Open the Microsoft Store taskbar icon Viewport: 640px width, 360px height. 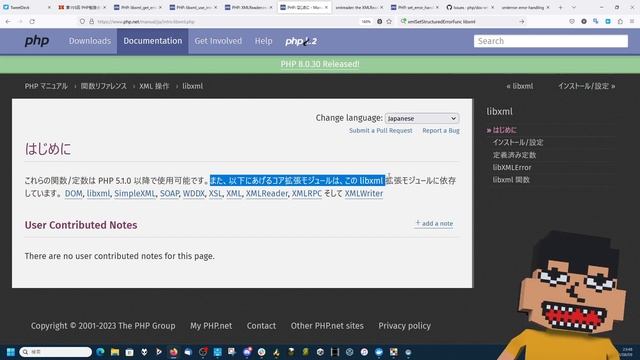[129, 352]
